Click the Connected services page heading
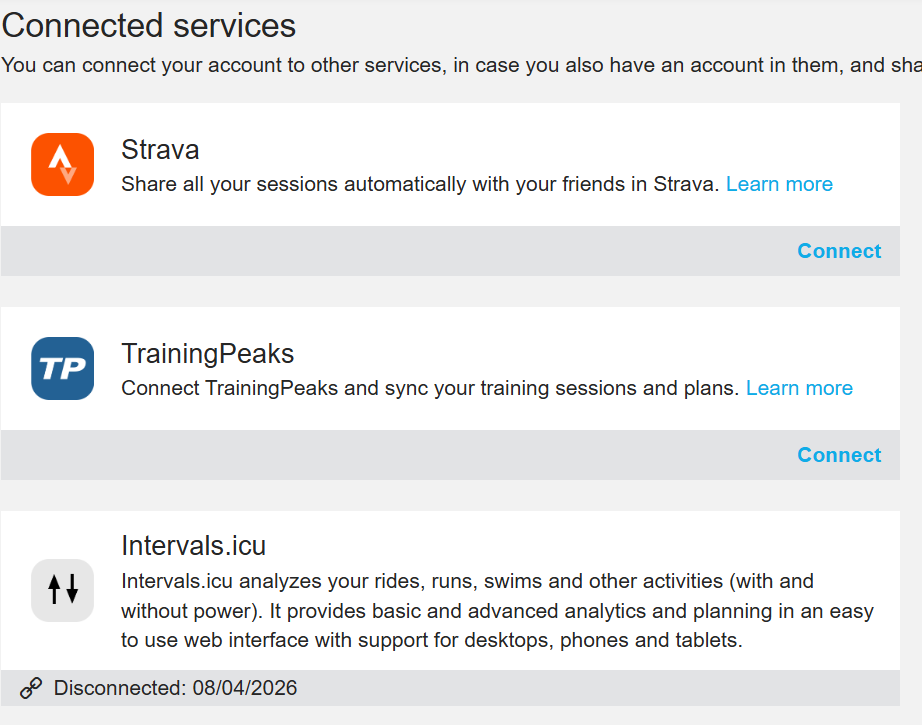 (x=149, y=25)
